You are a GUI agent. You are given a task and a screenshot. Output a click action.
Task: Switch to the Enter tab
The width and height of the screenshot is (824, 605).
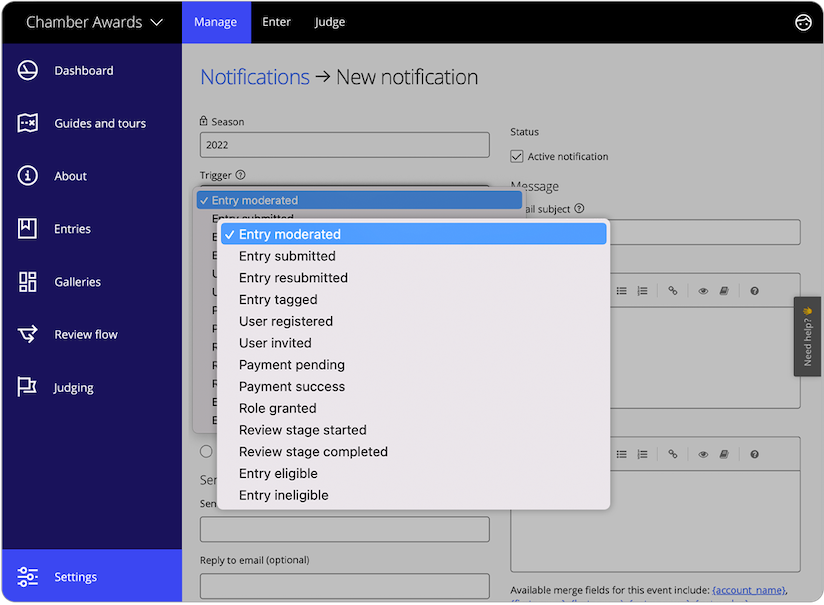pyautogui.click(x=277, y=21)
